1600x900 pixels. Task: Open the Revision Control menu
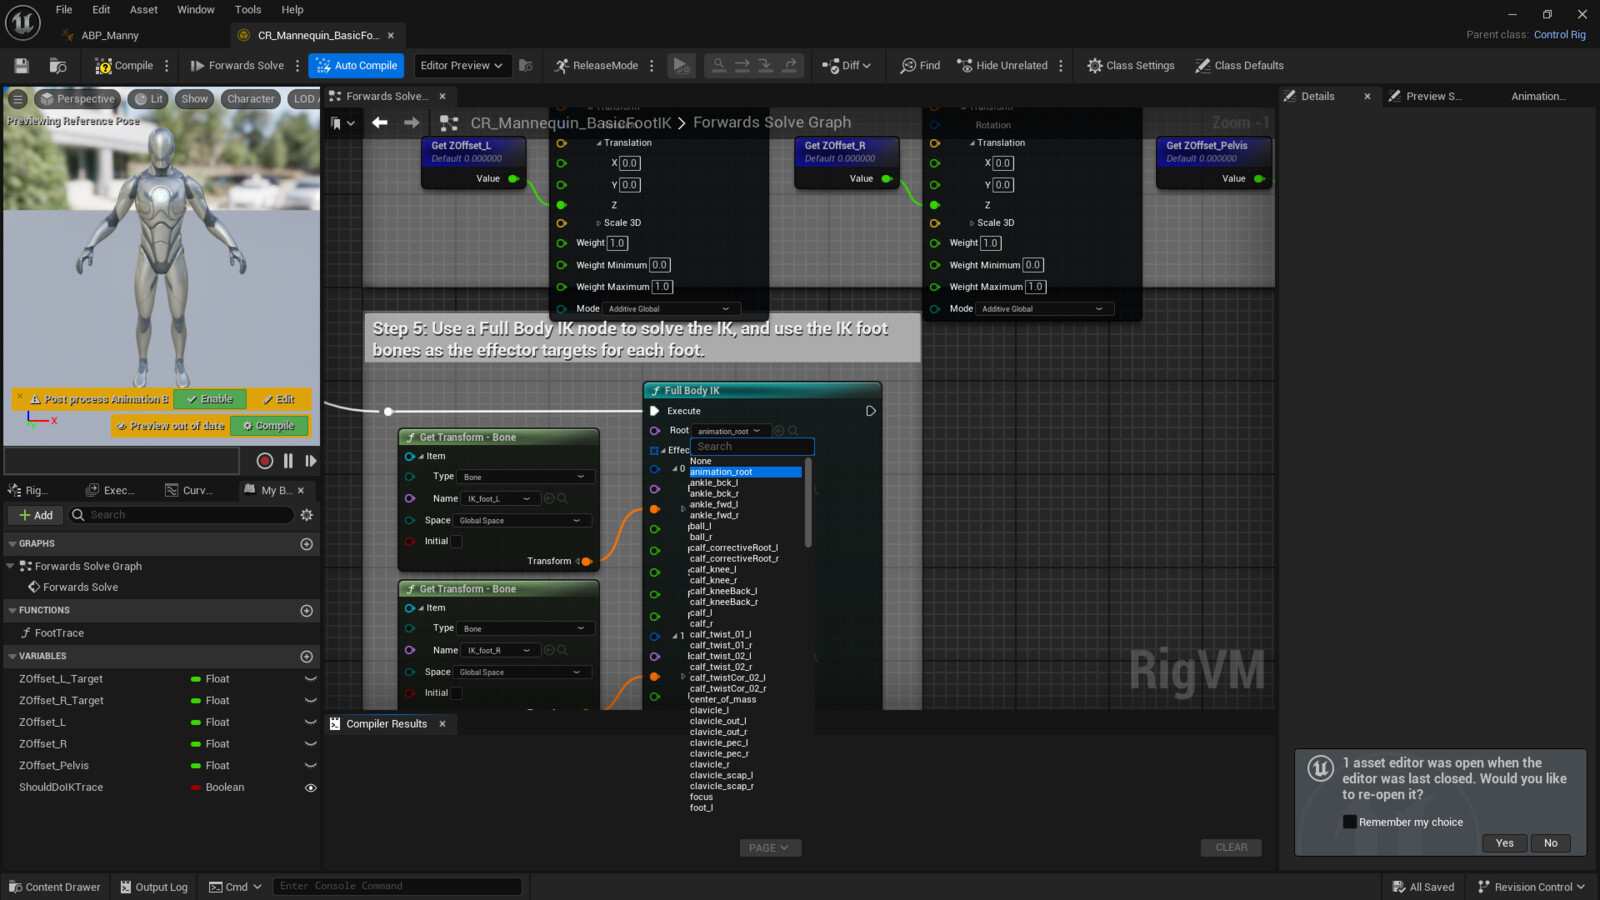tap(1531, 887)
